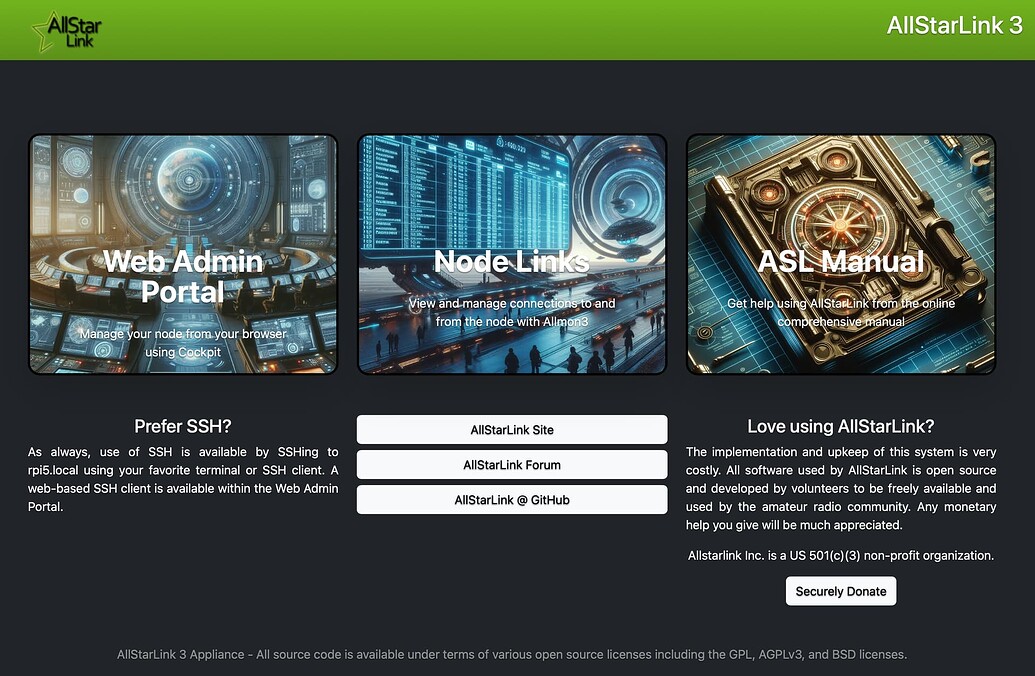The width and height of the screenshot is (1035, 676).
Task: Click the brass emblem image in ASL Manual
Action: (x=840, y=200)
